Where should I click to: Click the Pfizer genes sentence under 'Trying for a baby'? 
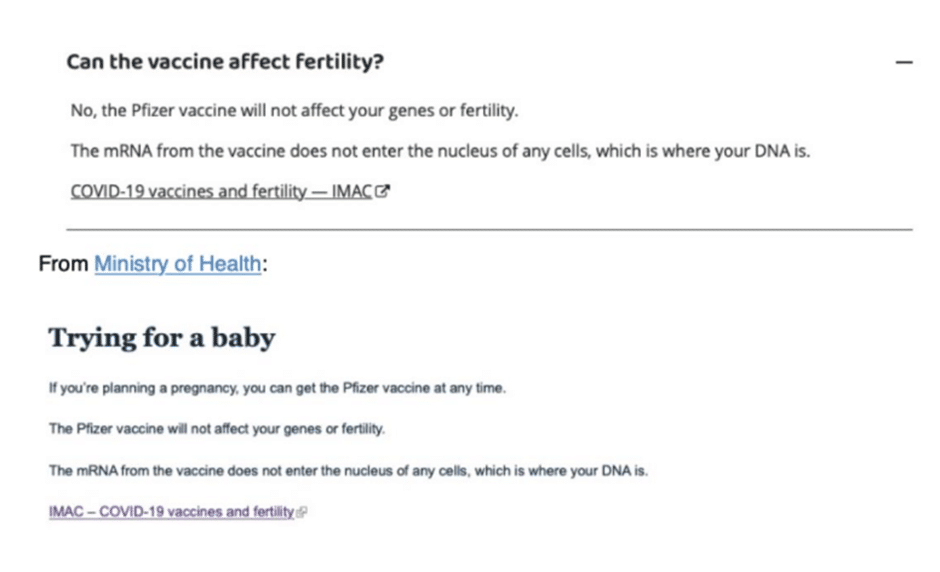217,429
